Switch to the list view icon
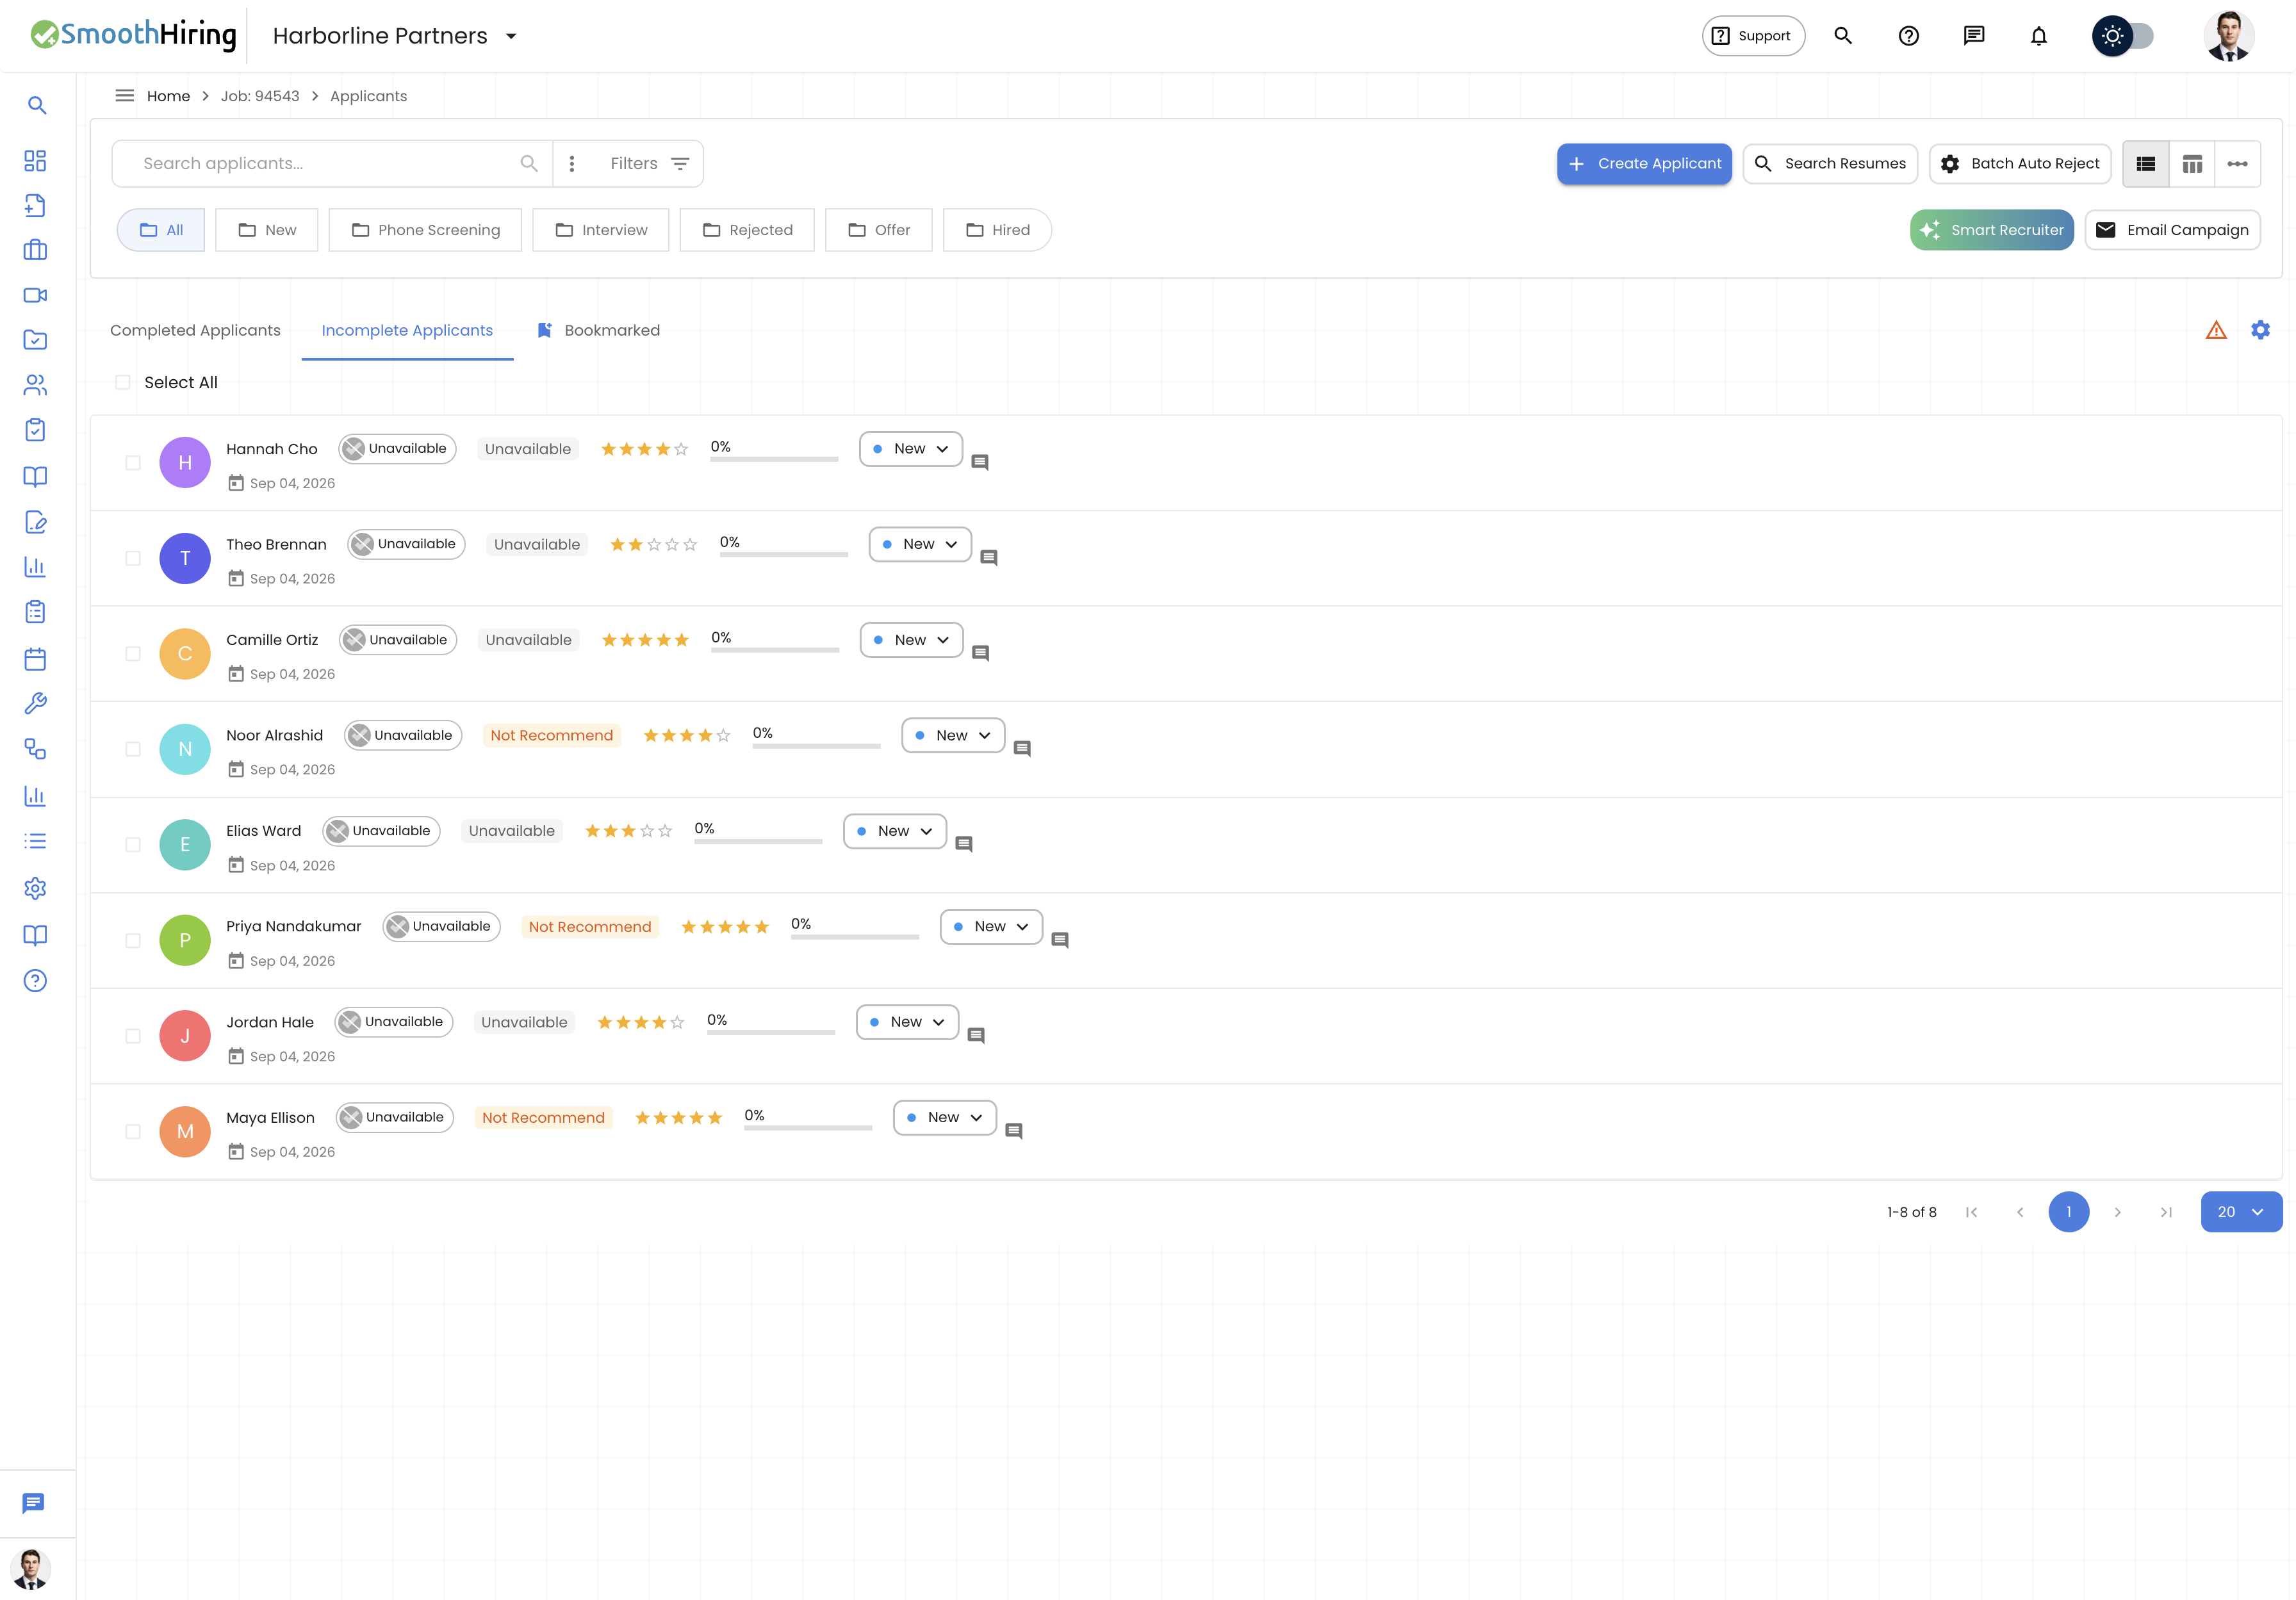The width and height of the screenshot is (2296, 1600). (x=2146, y=164)
